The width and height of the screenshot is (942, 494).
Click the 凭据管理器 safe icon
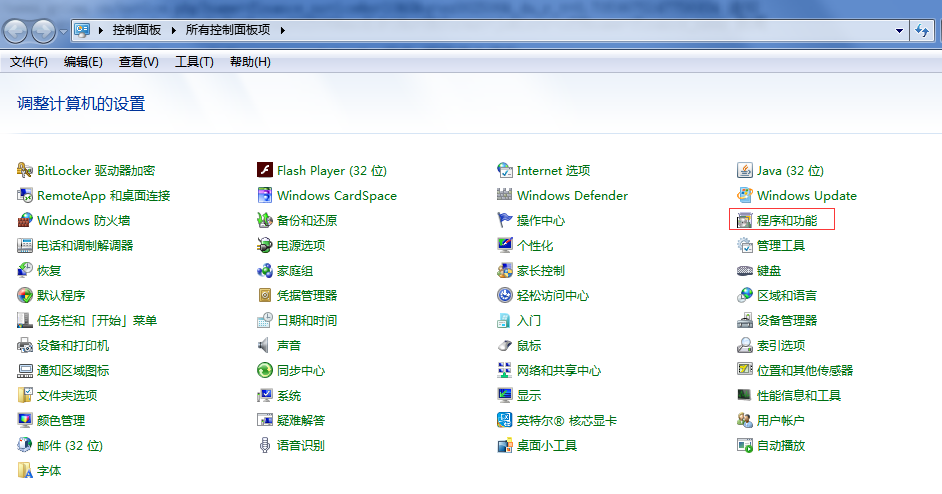coord(265,296)
